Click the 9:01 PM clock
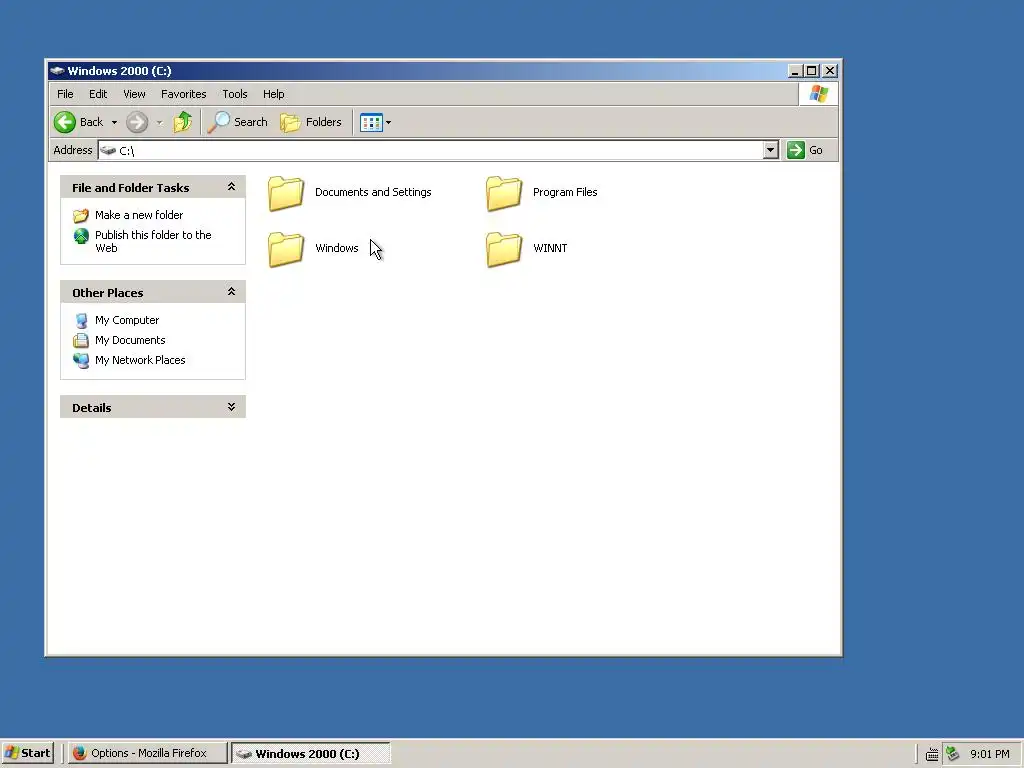Image resolution: width=1024 pixels, height=768 pixels. [989, 754]
